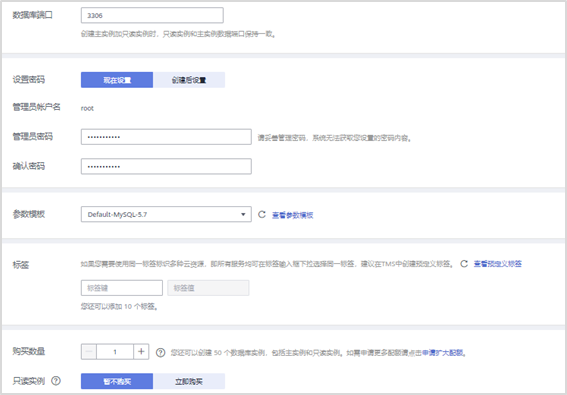Click 申请扩大配额 link
Screen dimensions: 567x395
click(442, 353)
